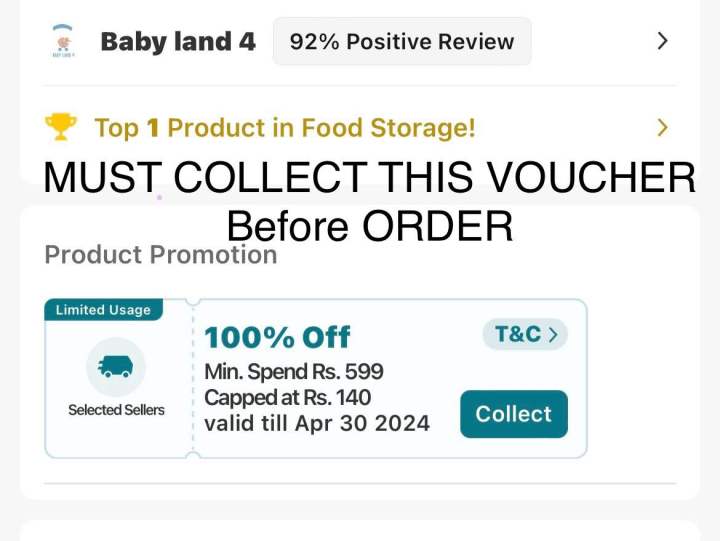Expand the Top 1 Product ranking arrow
The image size is (720, 541).
pos(661,128)
